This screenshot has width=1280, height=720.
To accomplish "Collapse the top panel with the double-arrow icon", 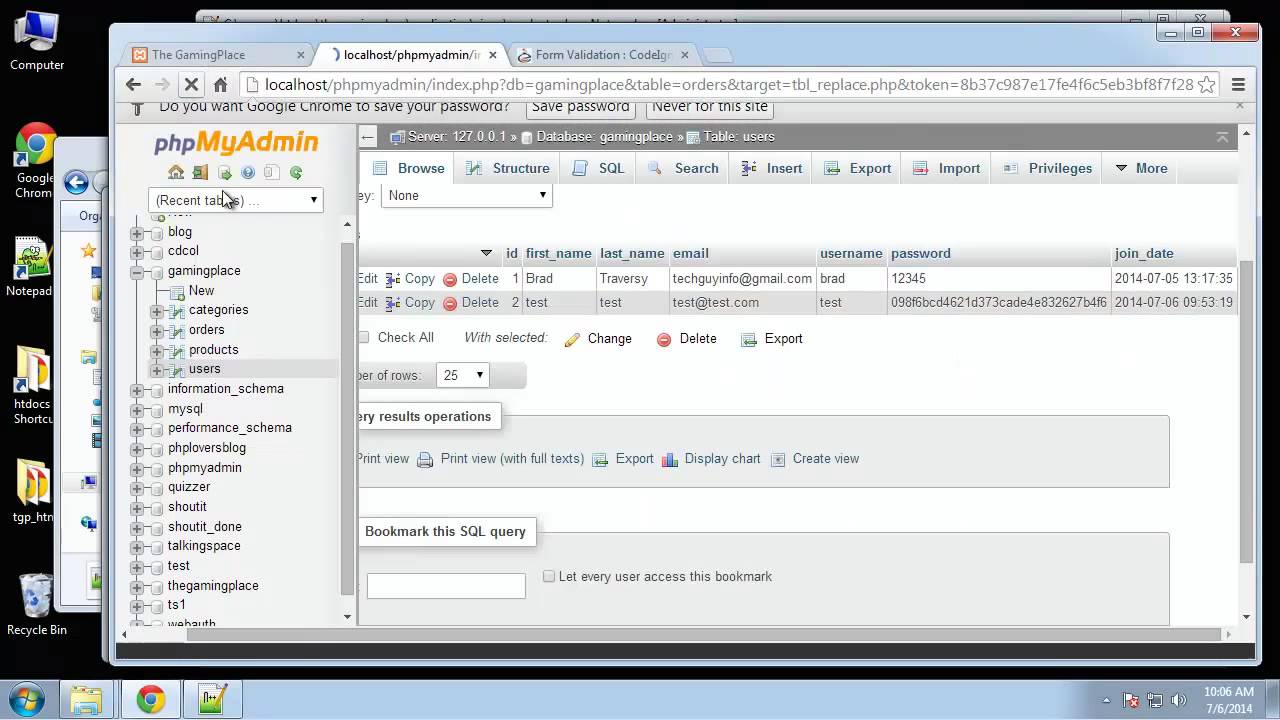I will (x=1222, y=137).
